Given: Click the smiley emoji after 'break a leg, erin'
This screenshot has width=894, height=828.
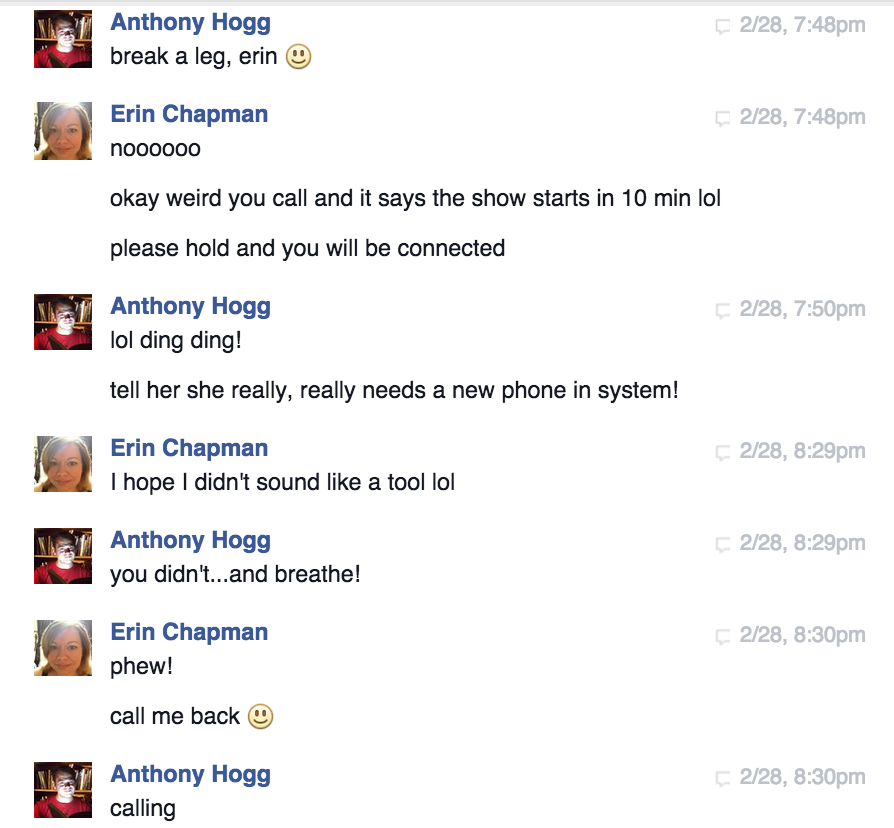Looking at the screenshot, I should coord(298,56).
